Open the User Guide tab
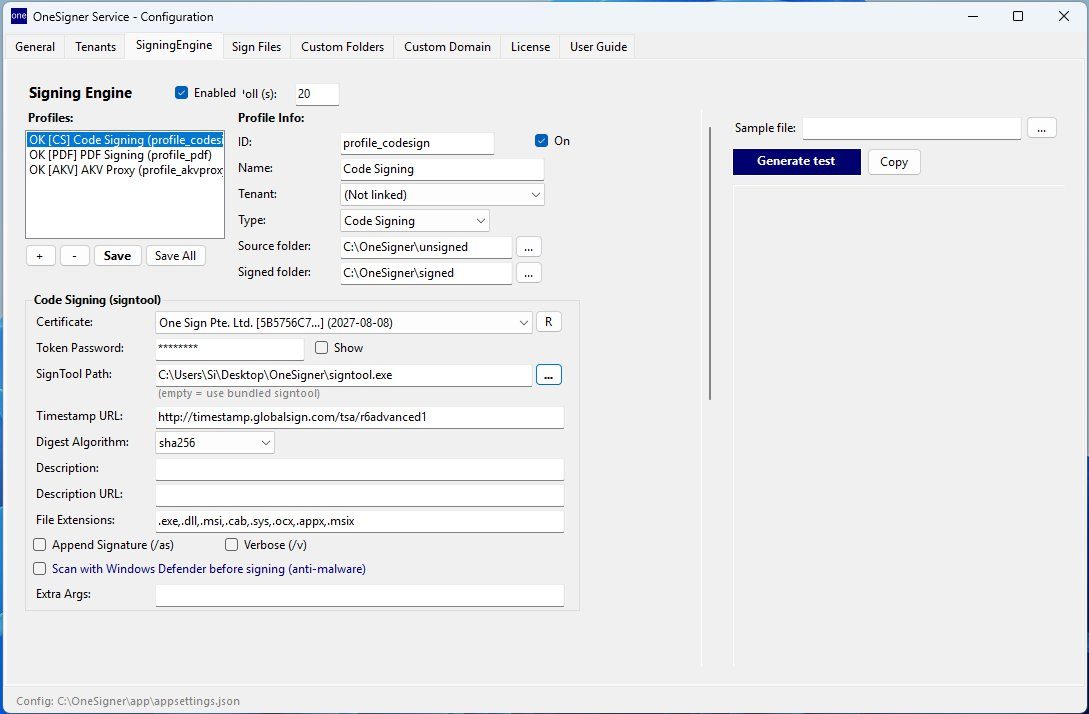The height and width of the screenshot is (714, 1089). pos(598,47)
